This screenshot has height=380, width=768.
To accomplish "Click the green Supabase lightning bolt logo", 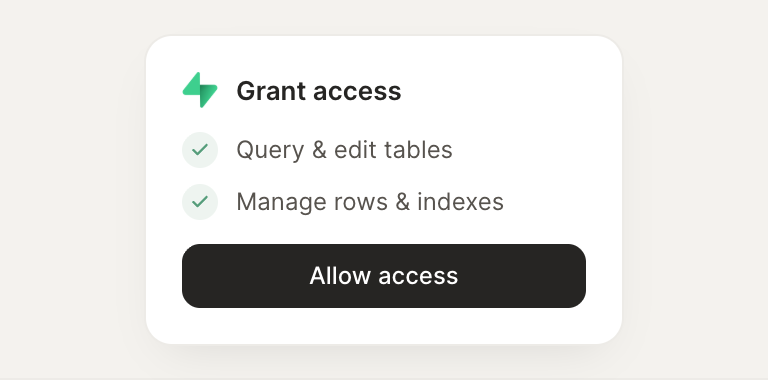I will tap(200, 90).
